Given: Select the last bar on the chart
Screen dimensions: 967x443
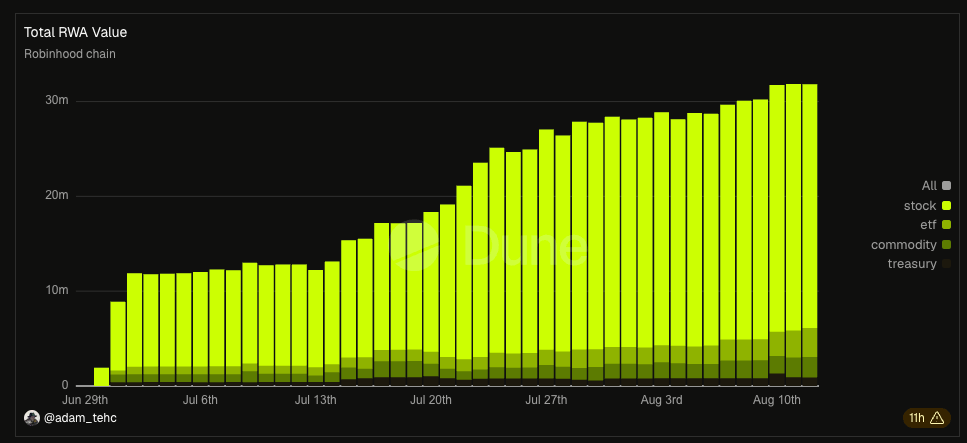Looking at the screenshot, I should pyautogui.click(x=810, y=235).
